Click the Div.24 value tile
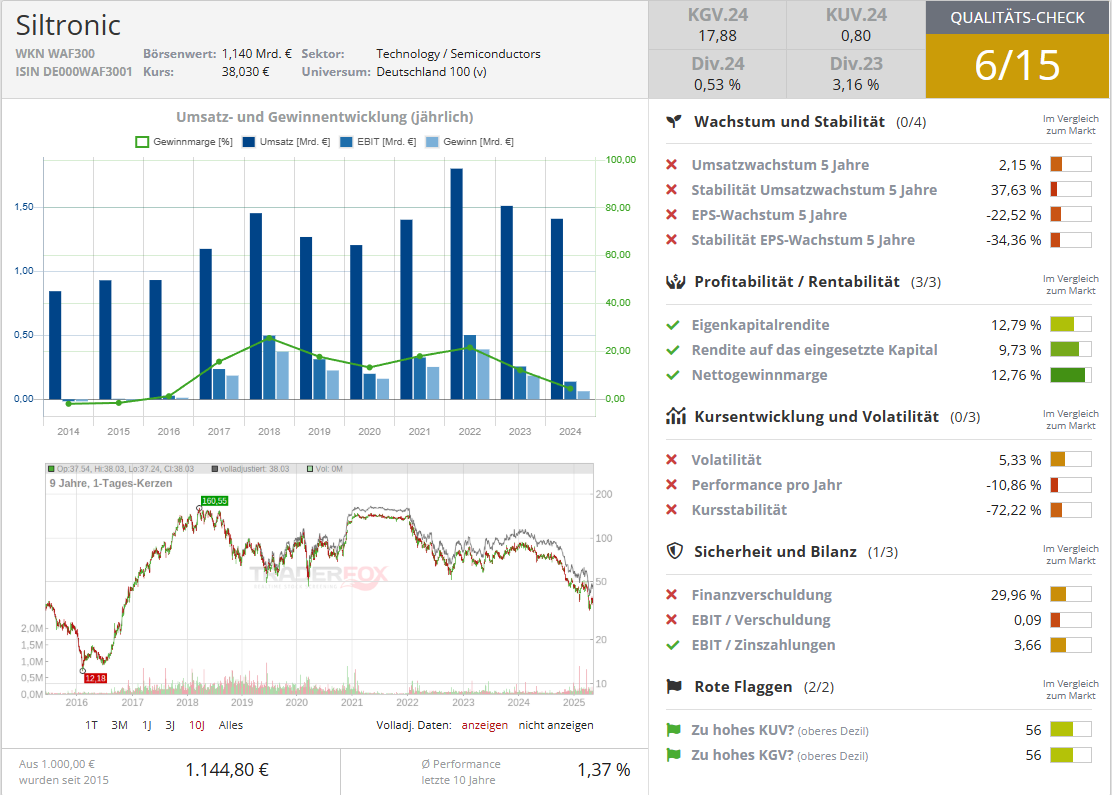 point(718,74)
